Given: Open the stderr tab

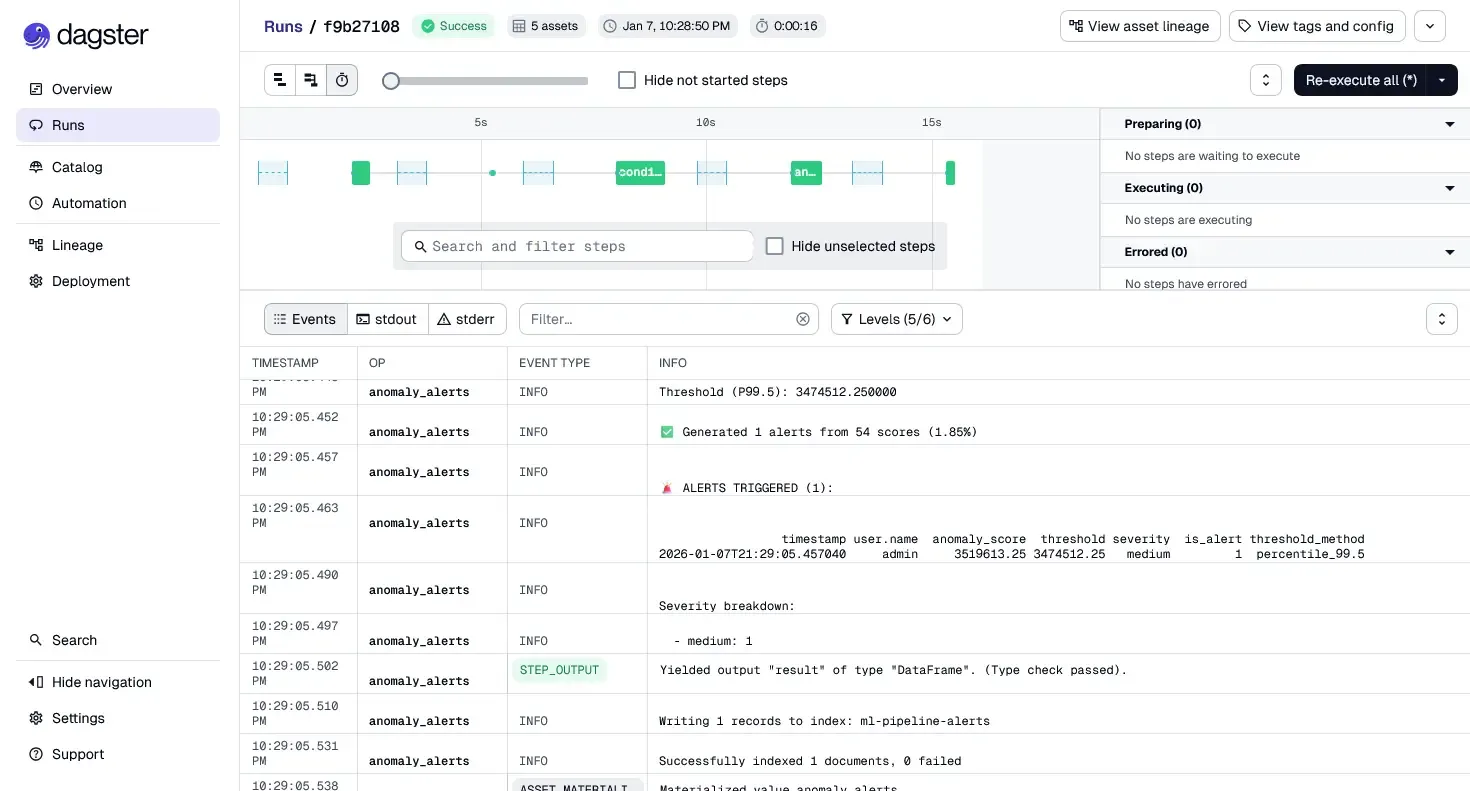Looking at the screenshot, I should click(467, 319).
